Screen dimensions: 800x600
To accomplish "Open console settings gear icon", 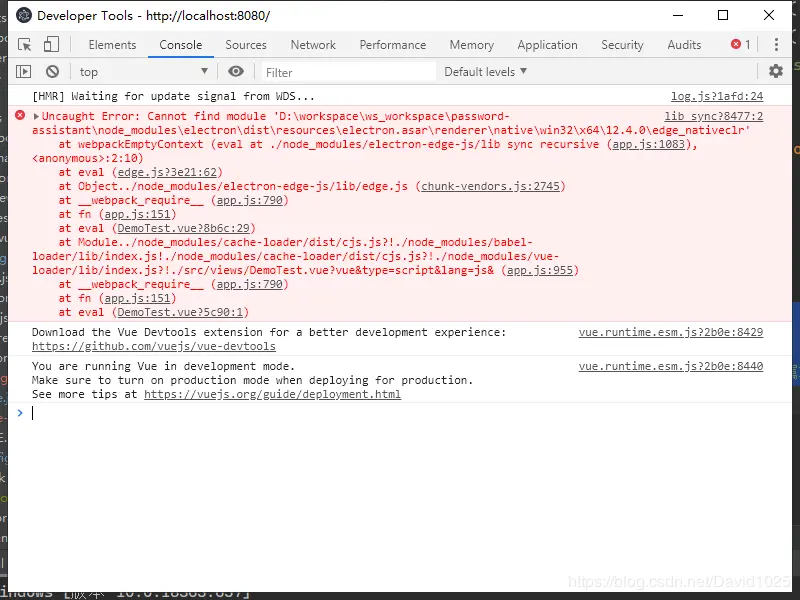I will 776,71.
